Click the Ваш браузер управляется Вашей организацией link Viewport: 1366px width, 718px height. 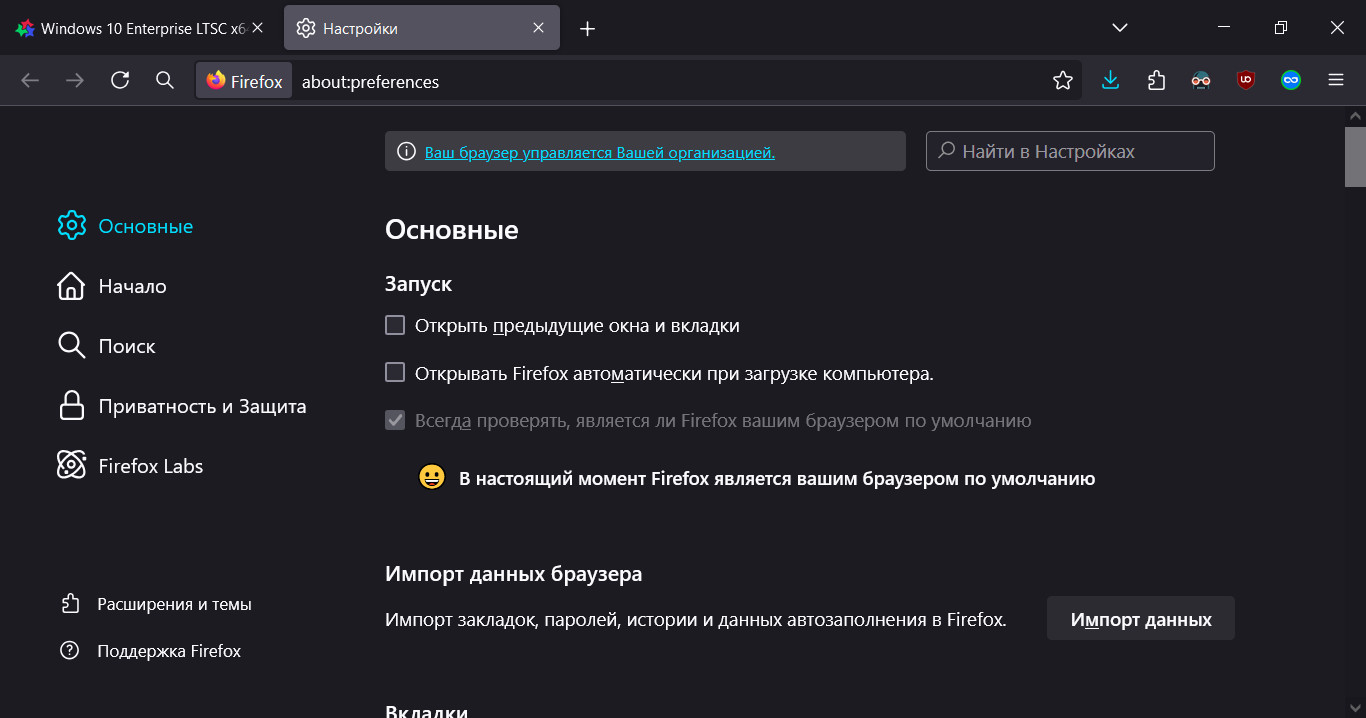tap(600, 152)
